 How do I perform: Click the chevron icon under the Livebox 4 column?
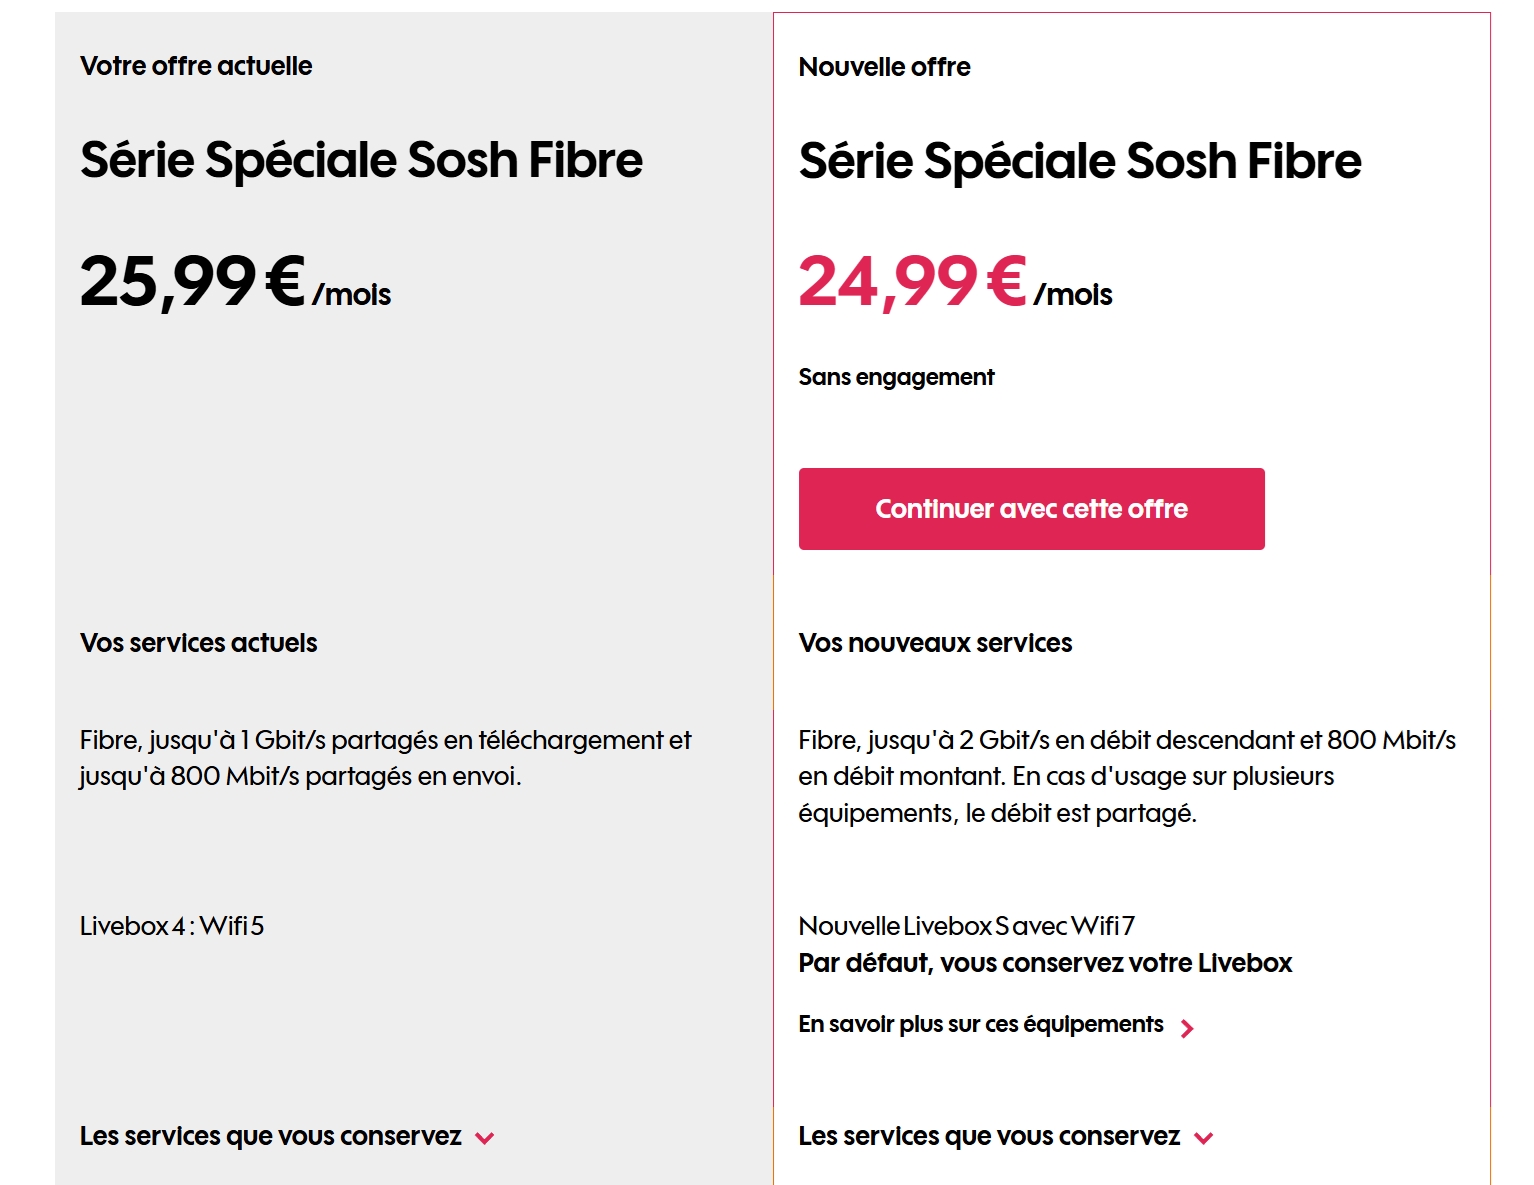(x=485, y=1138)
